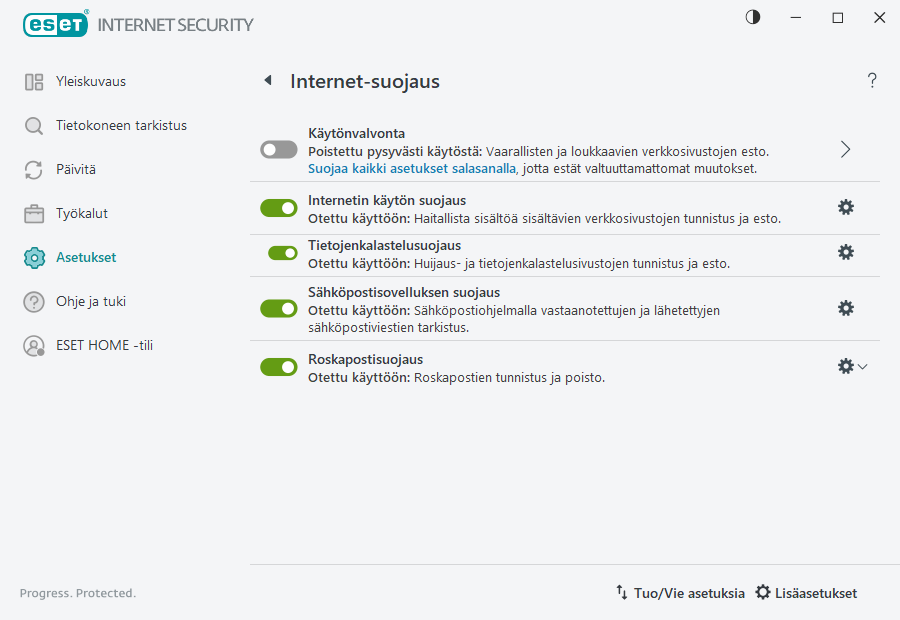Collapse Internet-suojaus with the back arrow
Image resolution: width=900 pixels, height=620 pixels.
pyautogui.click(x=268, y=81)
